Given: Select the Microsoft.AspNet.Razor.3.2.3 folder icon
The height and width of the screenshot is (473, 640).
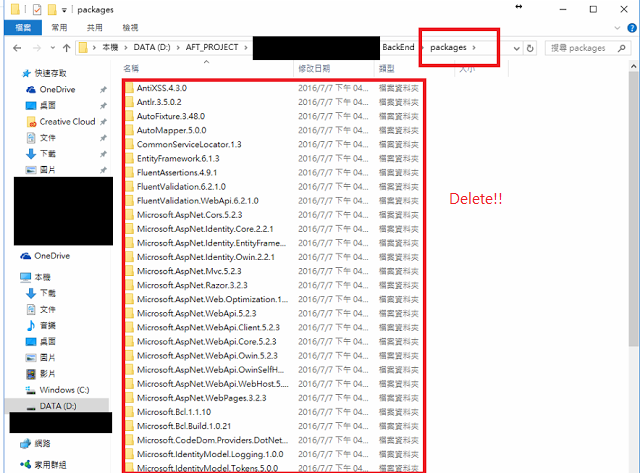Looking at the screenshot, I should click(x=129, y=285).
